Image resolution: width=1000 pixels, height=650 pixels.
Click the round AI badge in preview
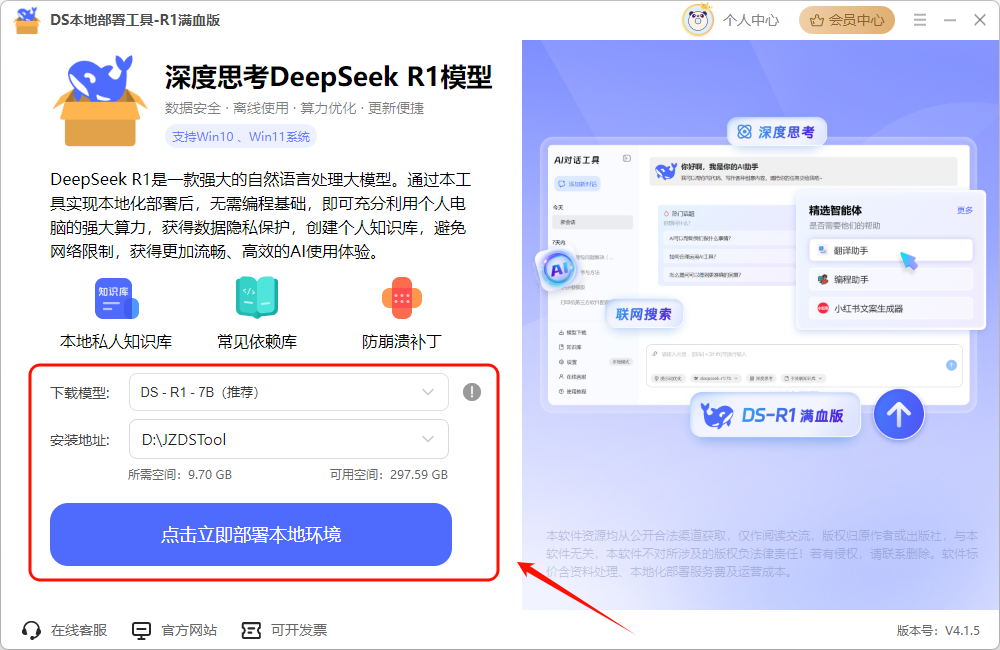coord(555,270)
